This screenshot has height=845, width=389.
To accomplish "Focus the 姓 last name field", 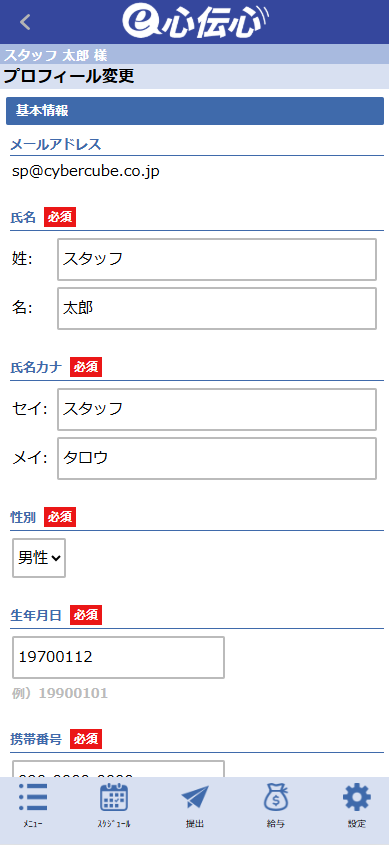I will [x=217, y=259].
